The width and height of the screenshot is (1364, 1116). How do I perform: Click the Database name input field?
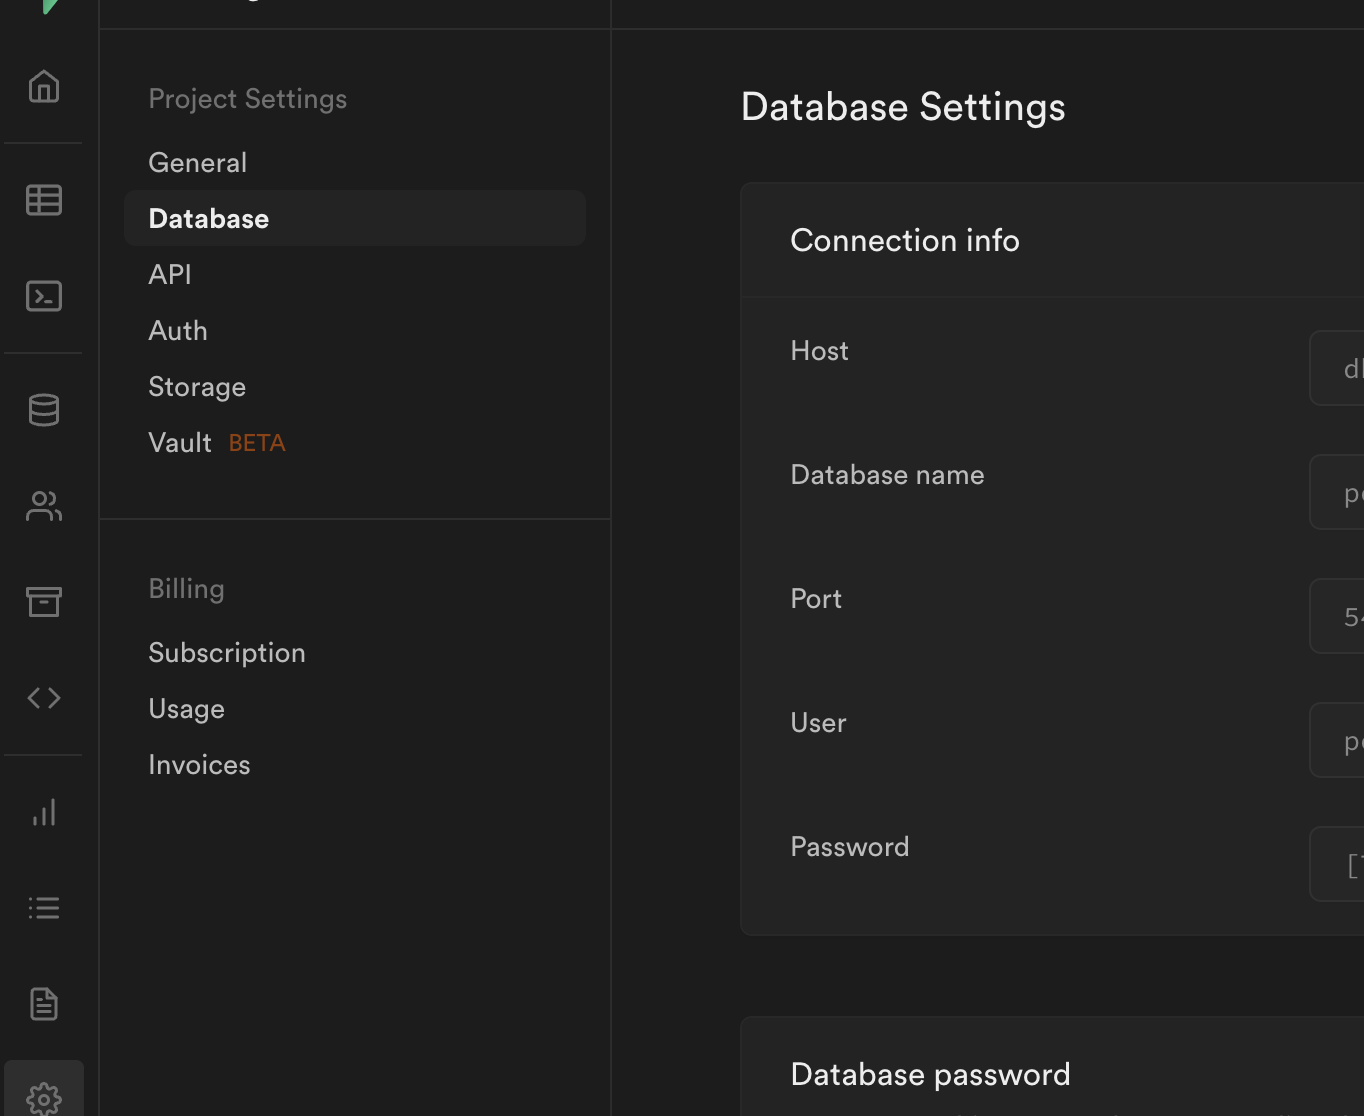[x=1337, y=492]
